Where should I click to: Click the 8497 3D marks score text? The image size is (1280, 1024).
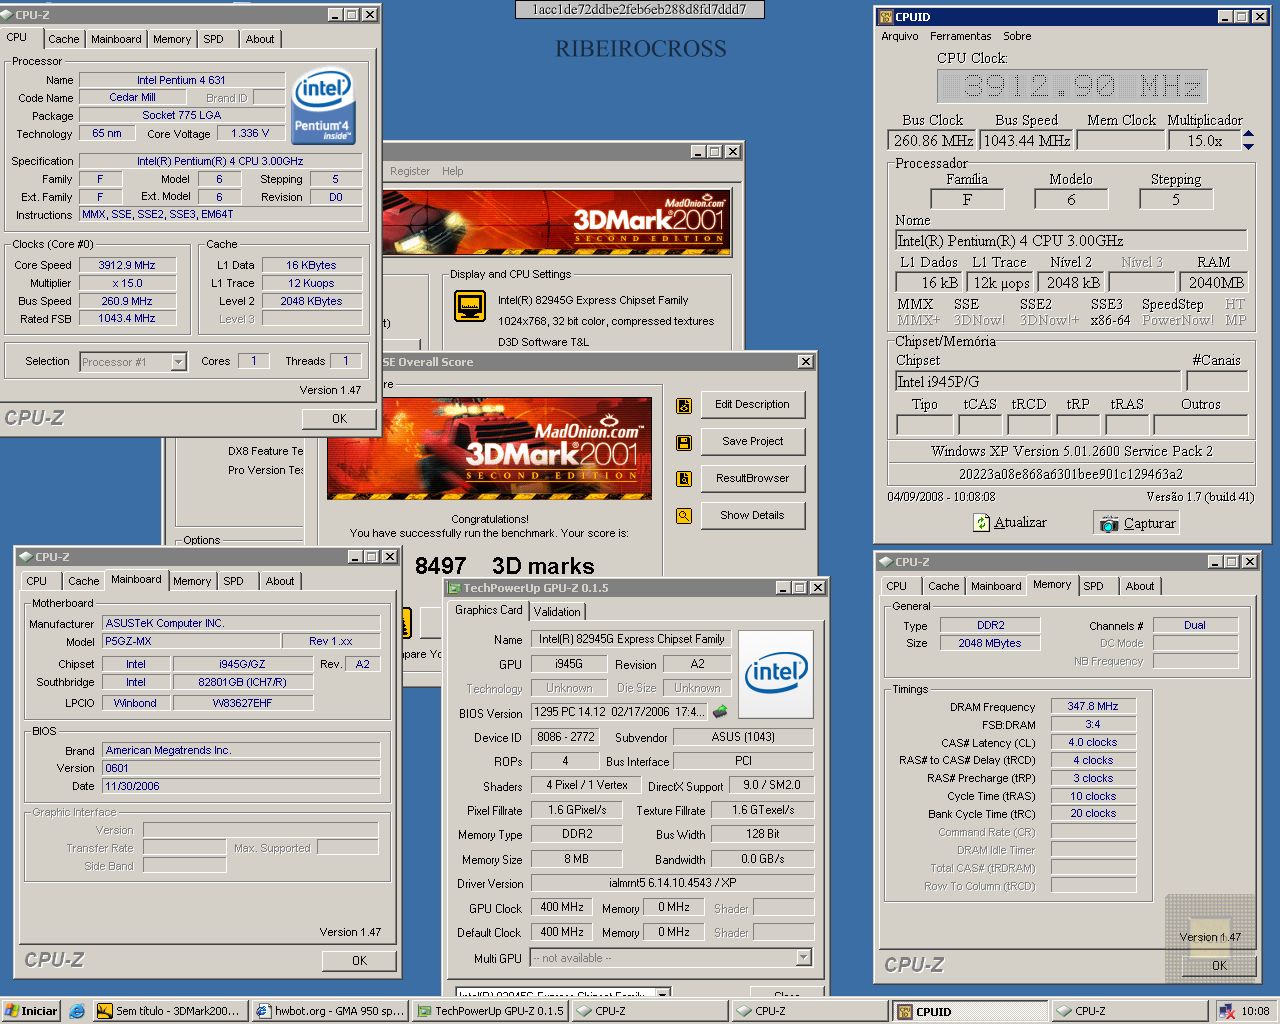(504, 566)
